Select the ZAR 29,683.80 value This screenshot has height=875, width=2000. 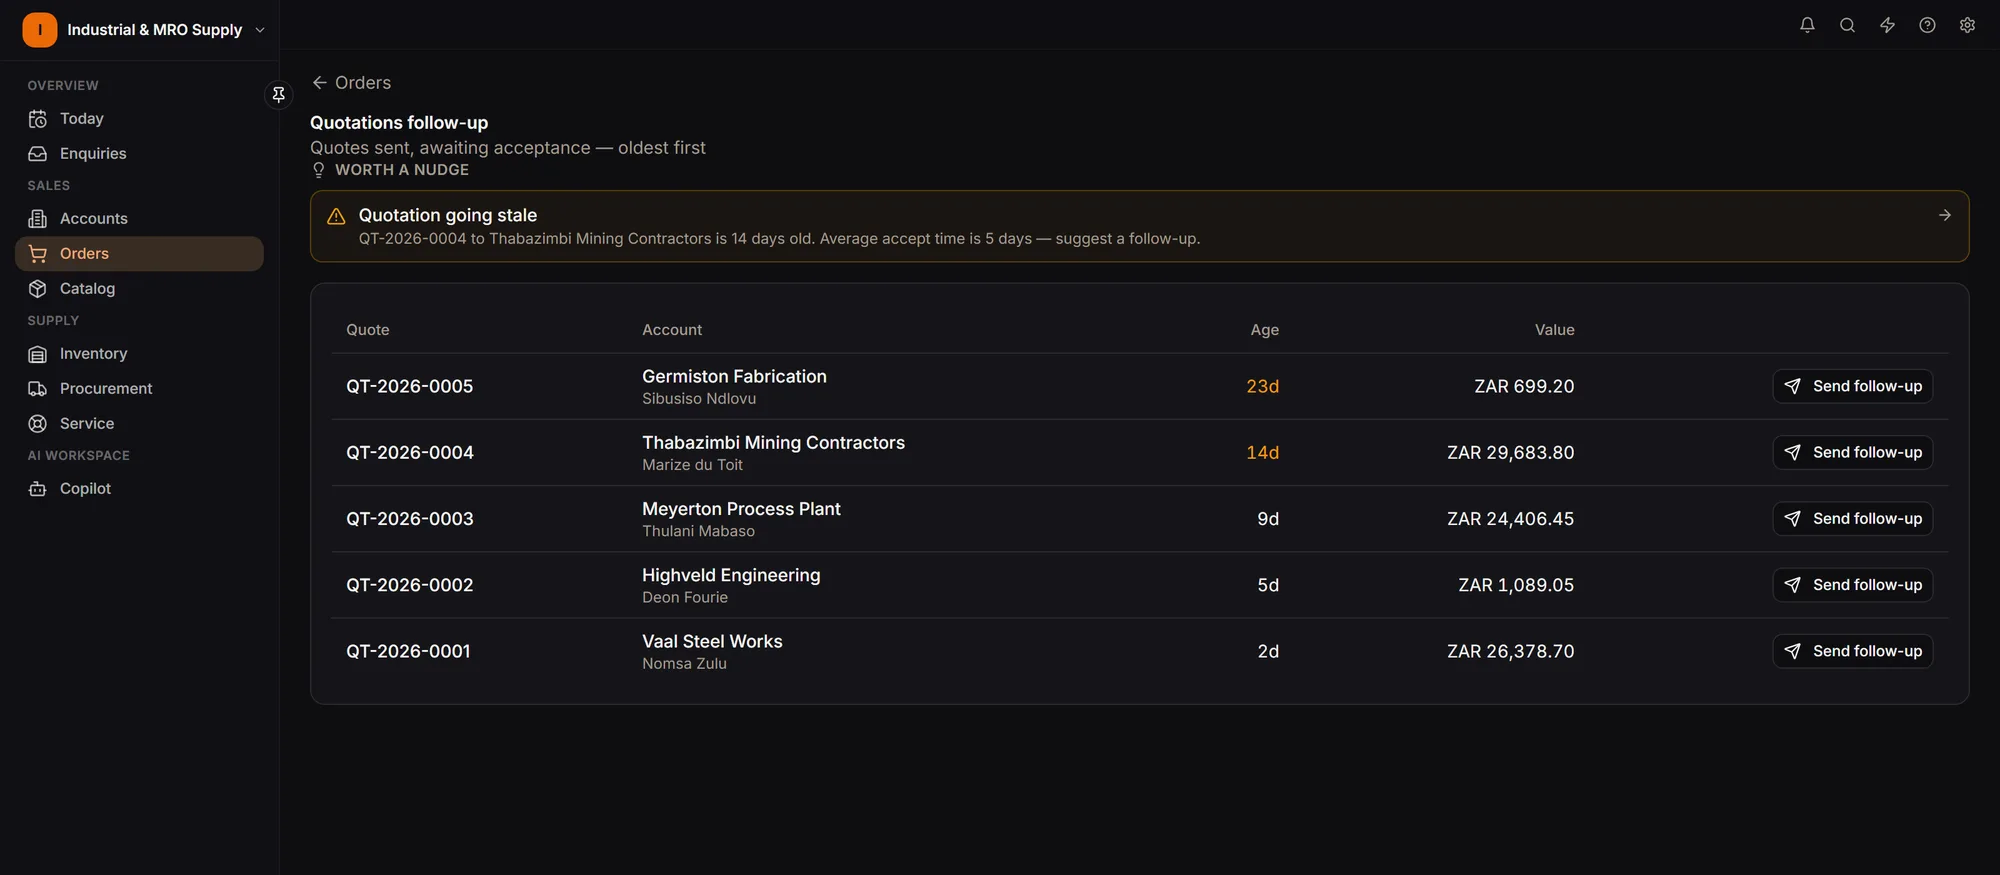click(1510, 452)
